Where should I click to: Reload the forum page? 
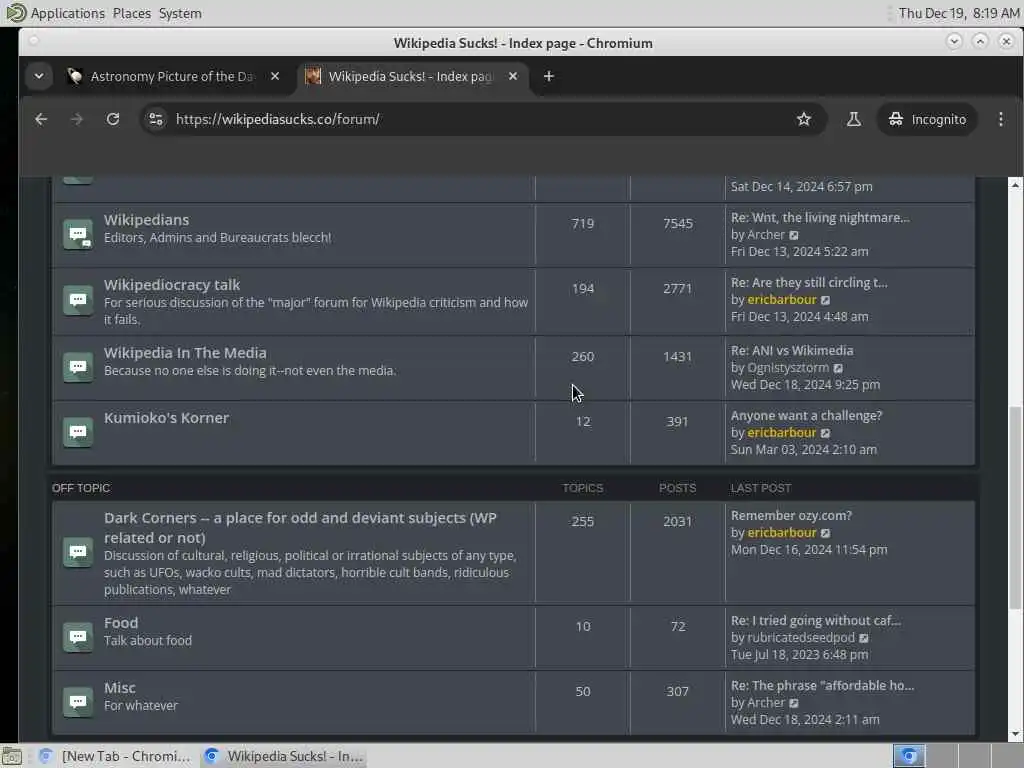pos(113,119)
